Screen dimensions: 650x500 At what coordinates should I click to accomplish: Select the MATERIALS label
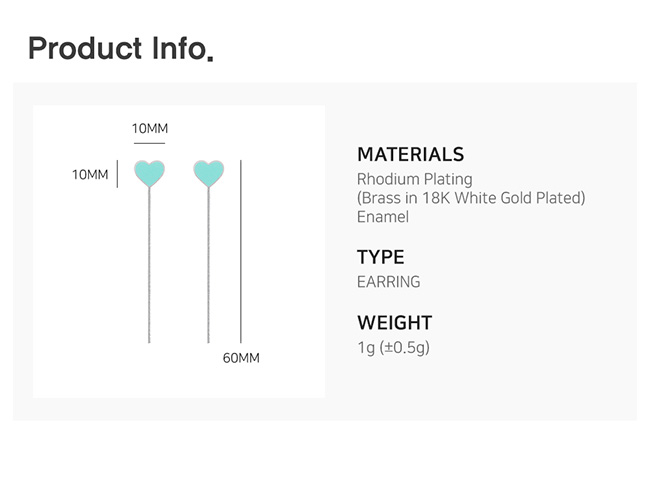(410, 154)
